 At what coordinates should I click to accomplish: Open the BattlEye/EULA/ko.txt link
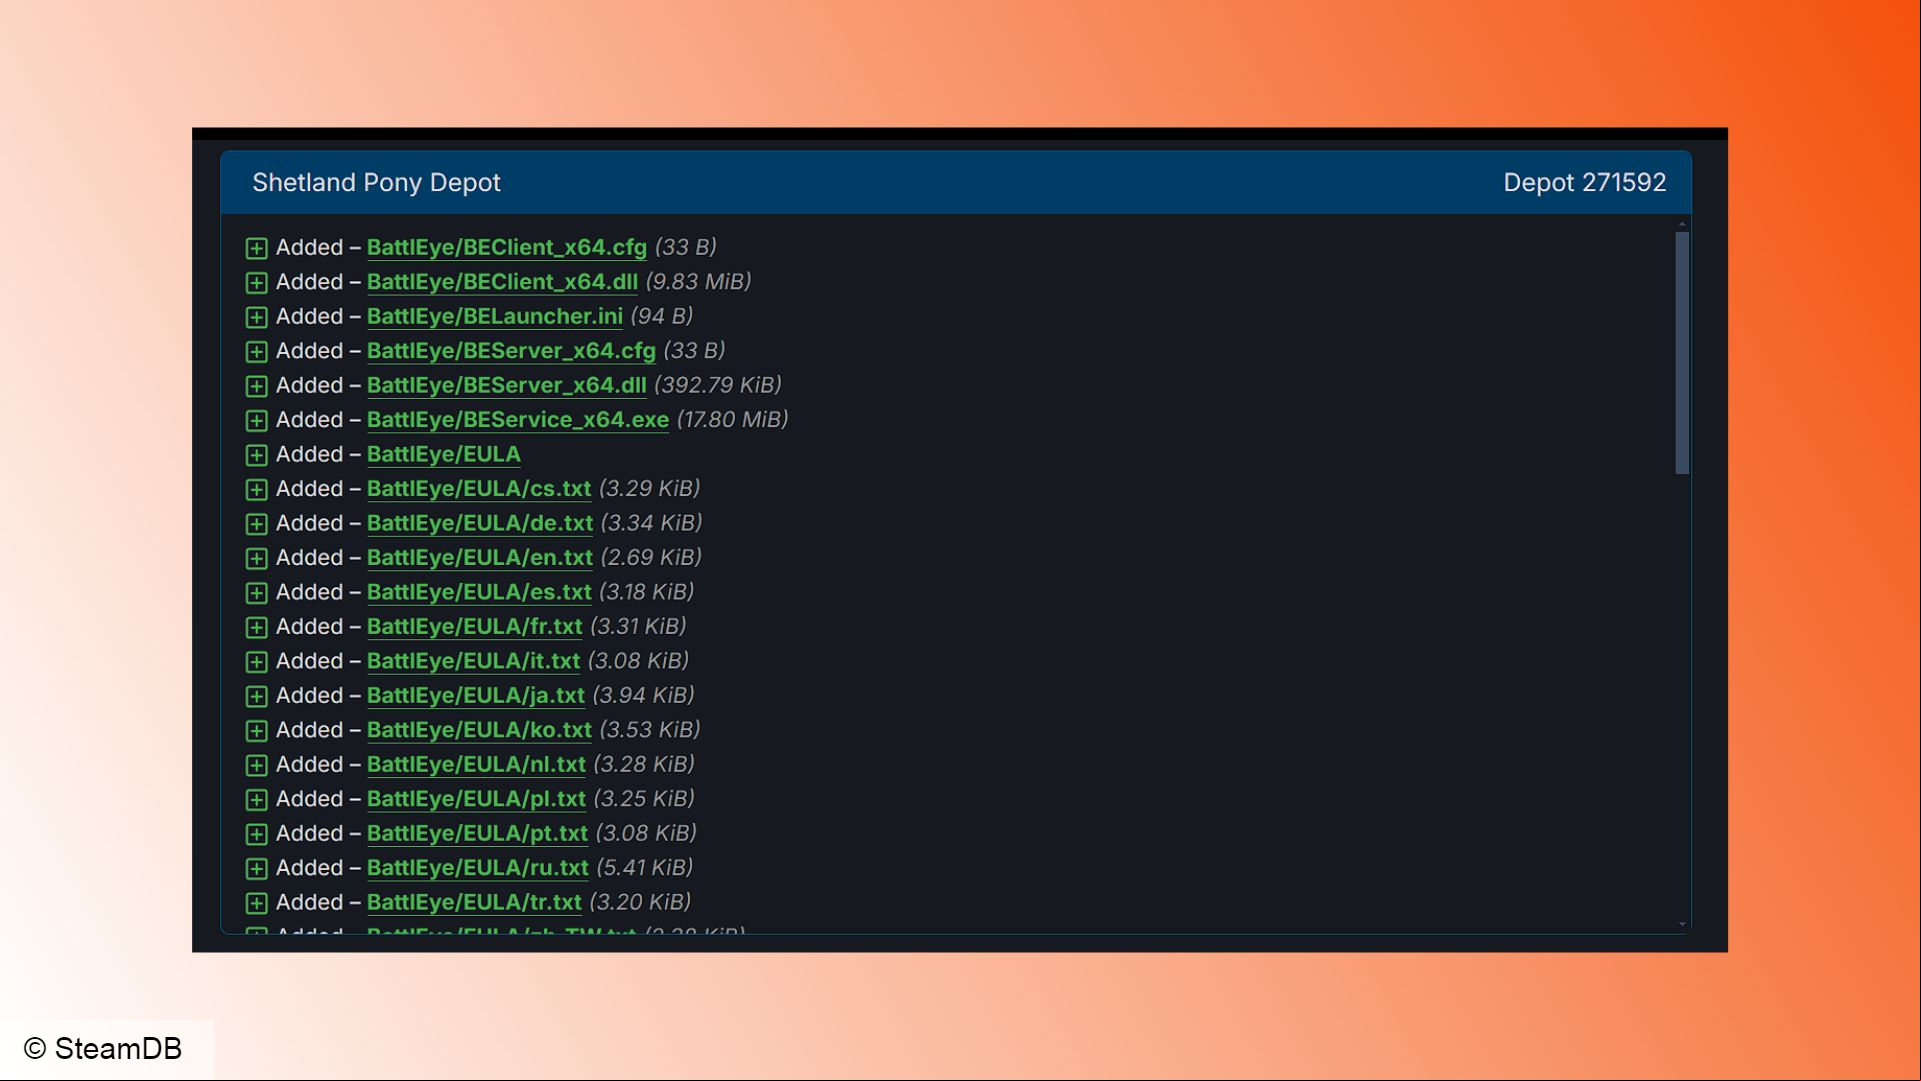(479, 730)
